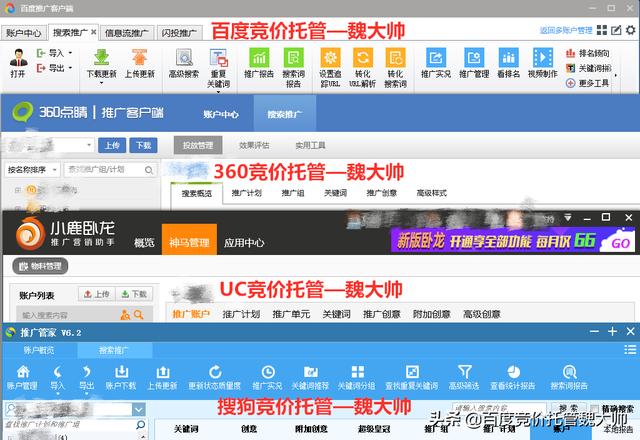Open 视频制作 icon in Baidu toolbar
Viewport: 640px width, 440px height.
coord(543,58)
